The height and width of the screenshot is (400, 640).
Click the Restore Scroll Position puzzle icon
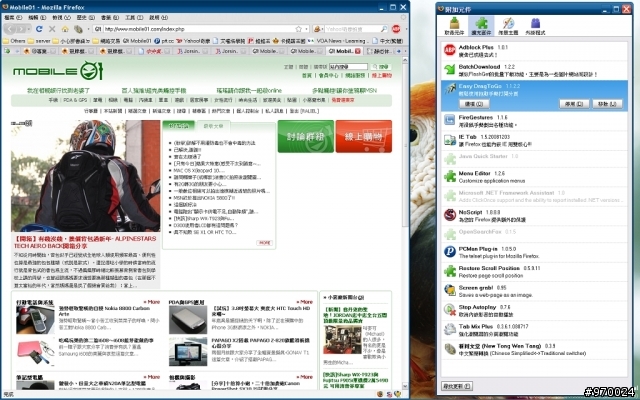point(450,271)
